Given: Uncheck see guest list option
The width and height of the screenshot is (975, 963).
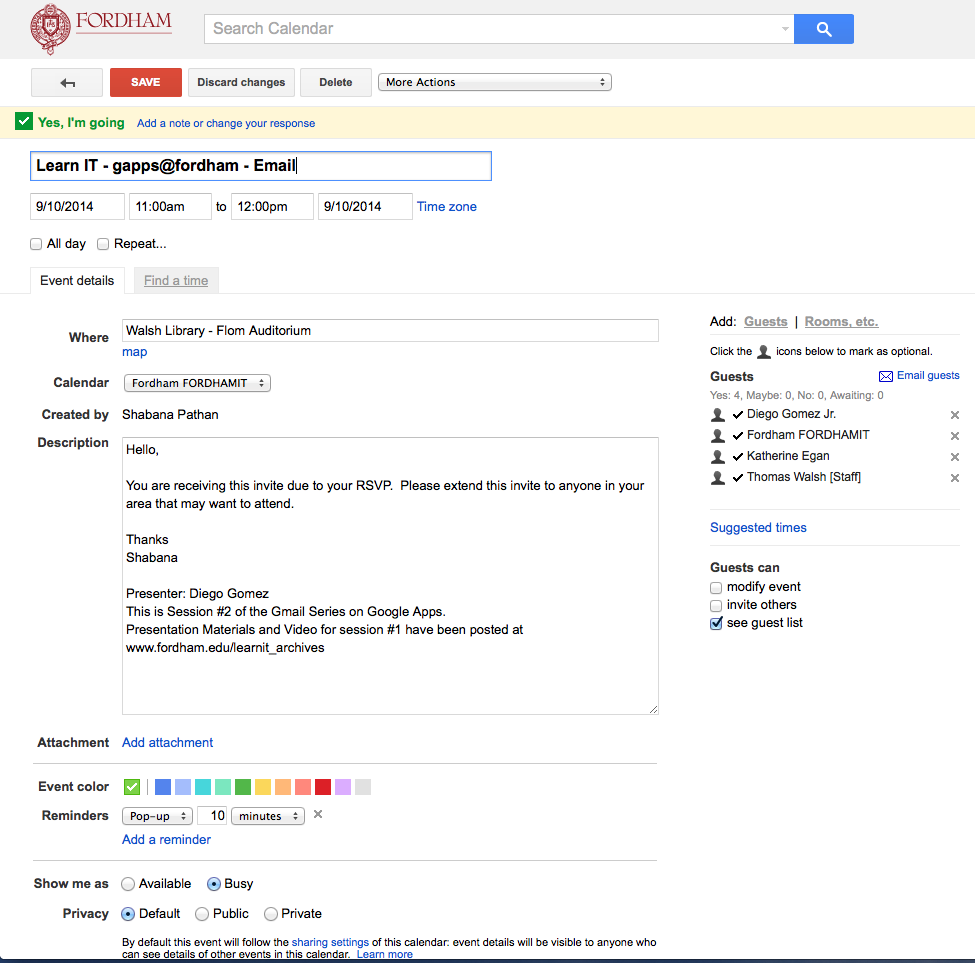Looking at the screenshot, I should point(716,624).
